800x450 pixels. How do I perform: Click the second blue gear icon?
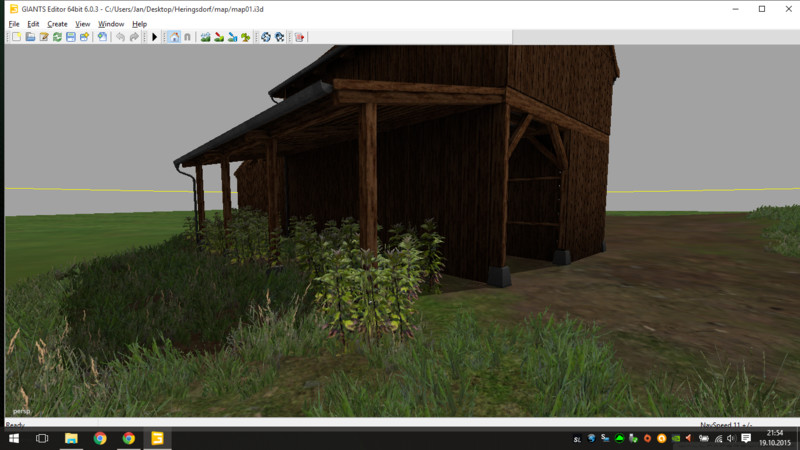tap(280, 37)
